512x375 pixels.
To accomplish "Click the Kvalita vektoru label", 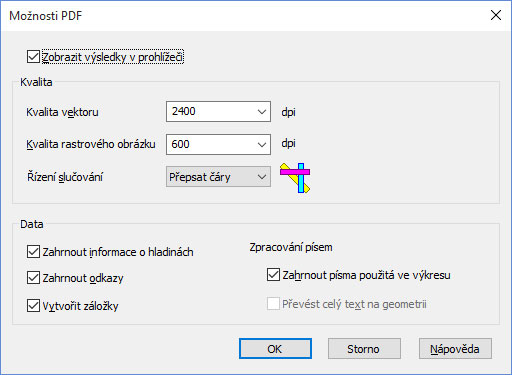I will [62, 112].
